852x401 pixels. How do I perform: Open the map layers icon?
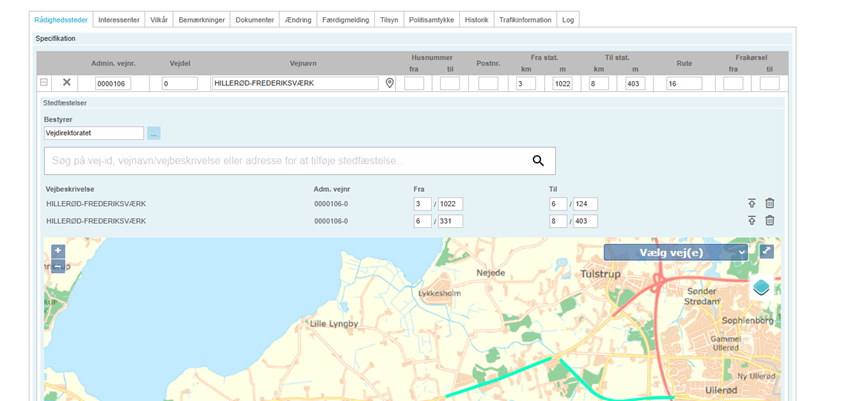(x=761, y=288)
